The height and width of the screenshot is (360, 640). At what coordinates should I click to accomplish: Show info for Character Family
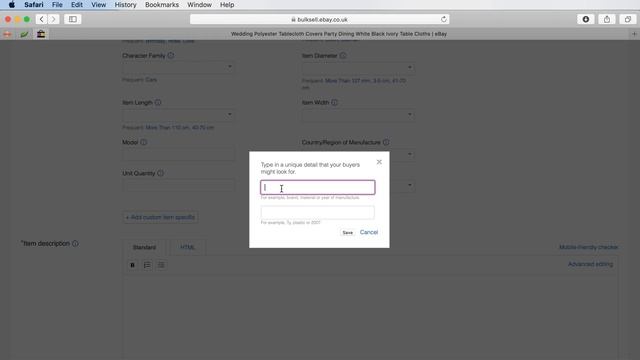click(171, 56)
